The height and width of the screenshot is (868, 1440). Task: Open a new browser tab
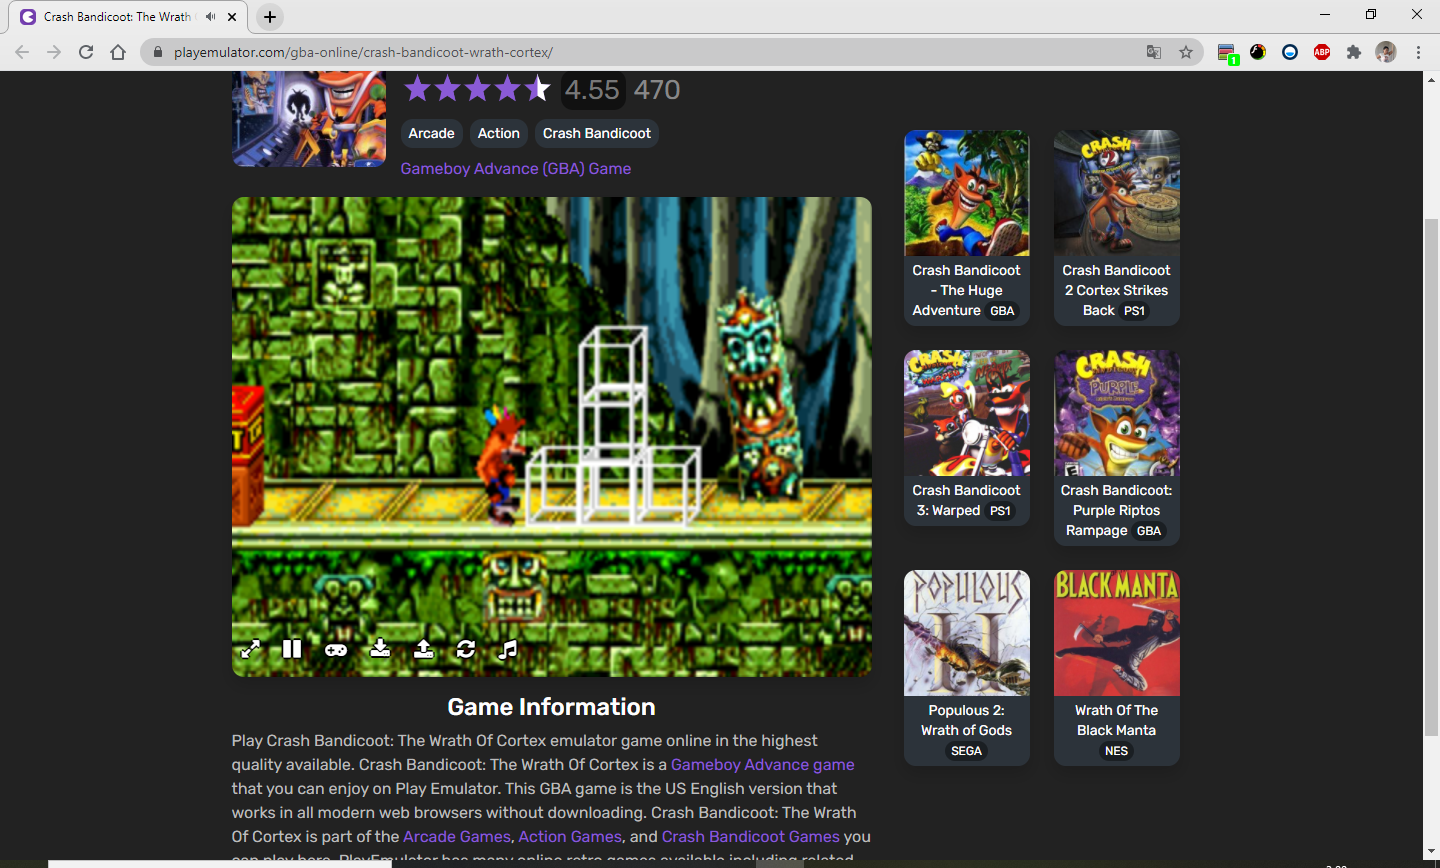[270, 17]
